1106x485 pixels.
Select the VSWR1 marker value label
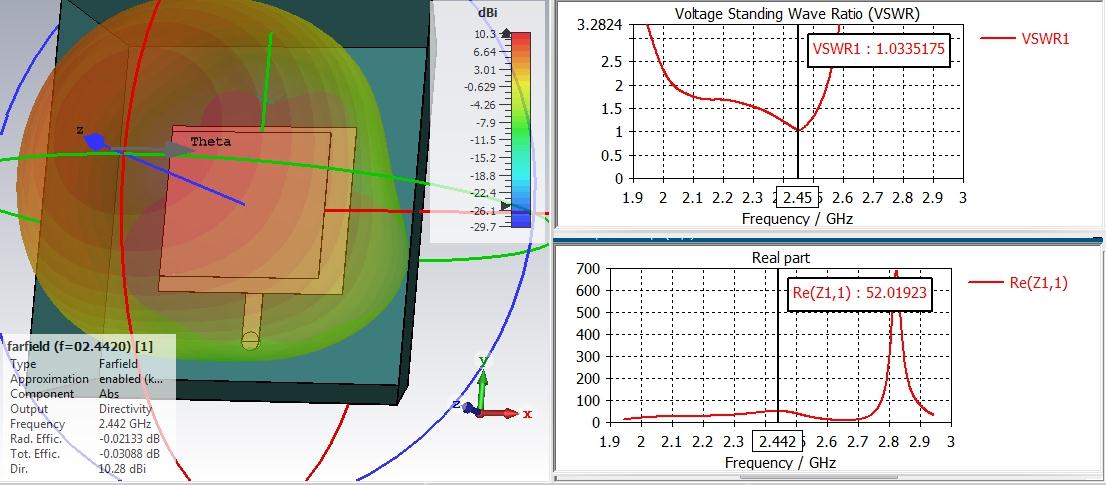pos(878,47)
